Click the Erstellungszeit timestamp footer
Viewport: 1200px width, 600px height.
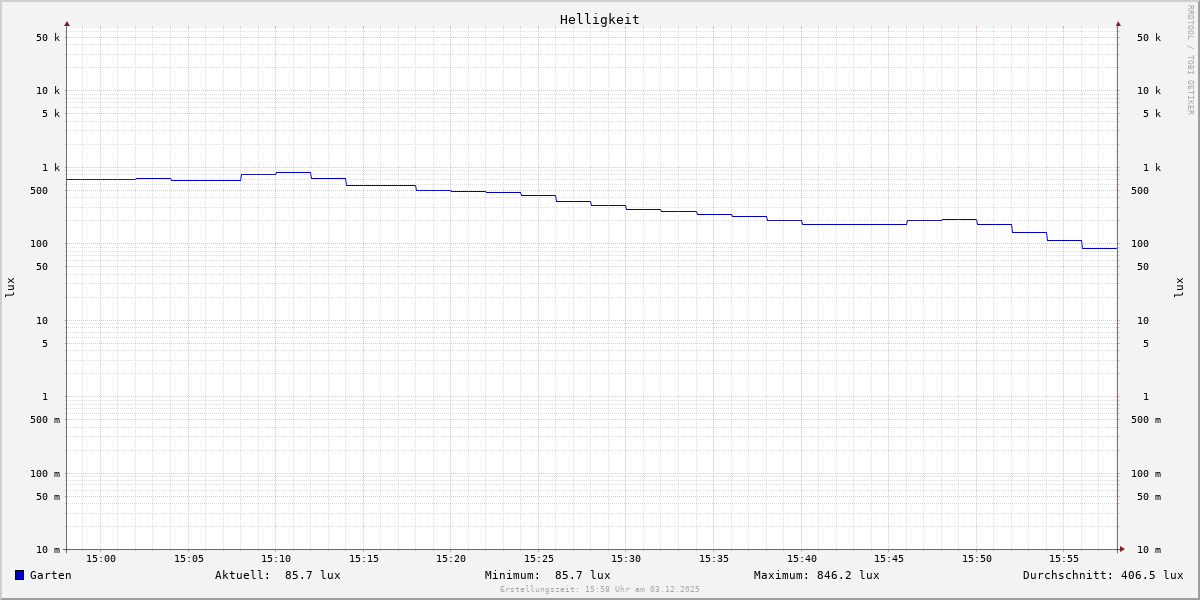click(x=600, y=590)
